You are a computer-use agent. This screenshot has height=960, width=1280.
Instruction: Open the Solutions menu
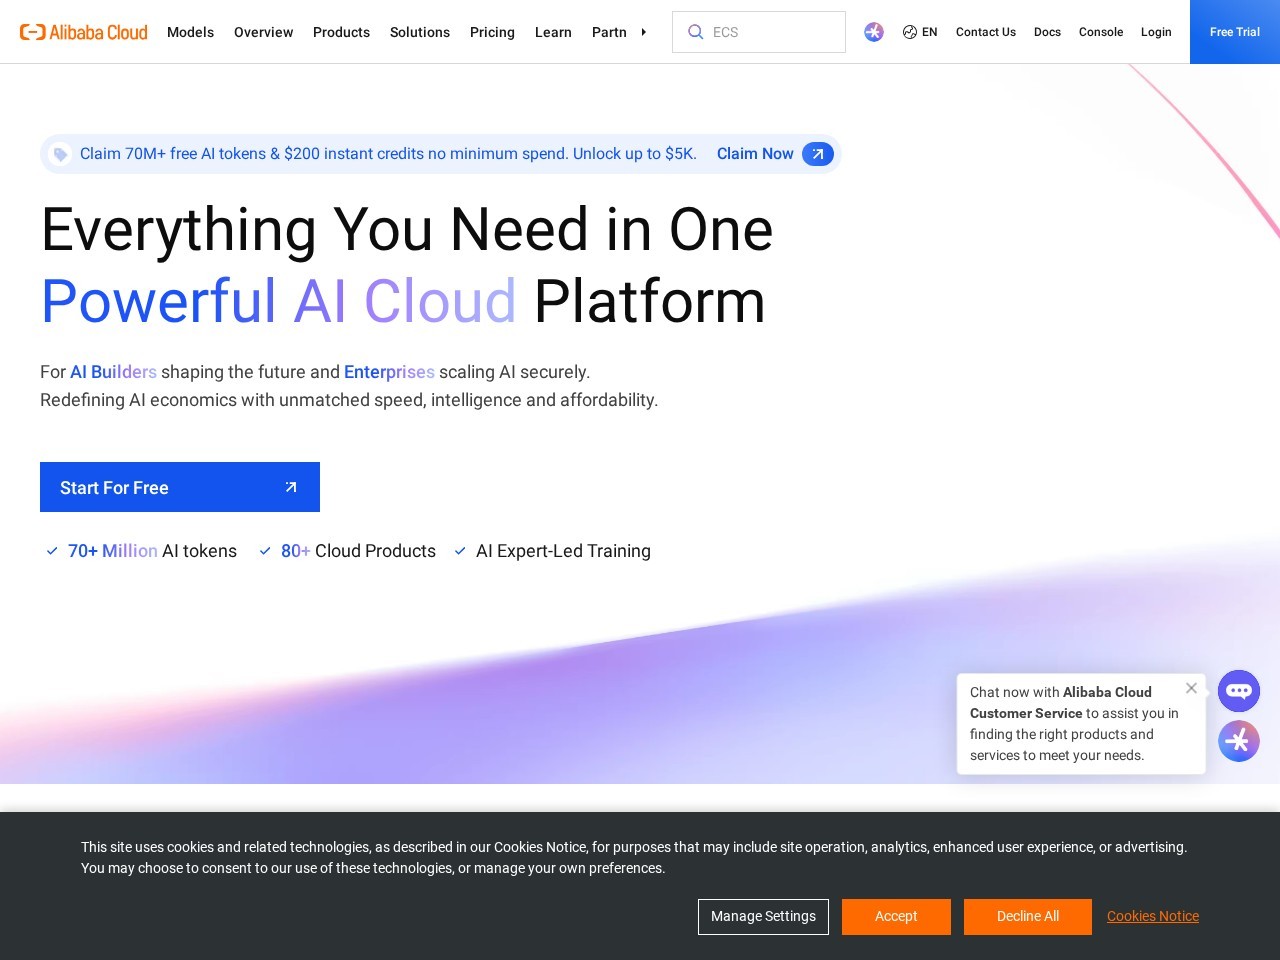420,32
